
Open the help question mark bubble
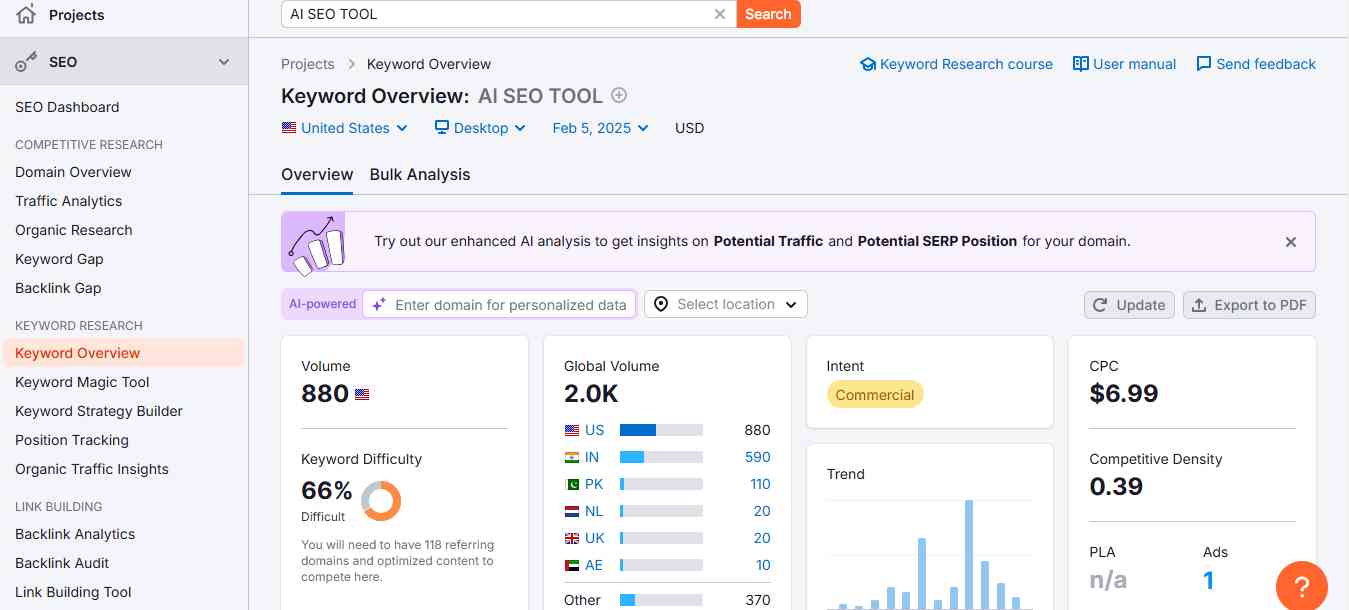point(1301,584)
